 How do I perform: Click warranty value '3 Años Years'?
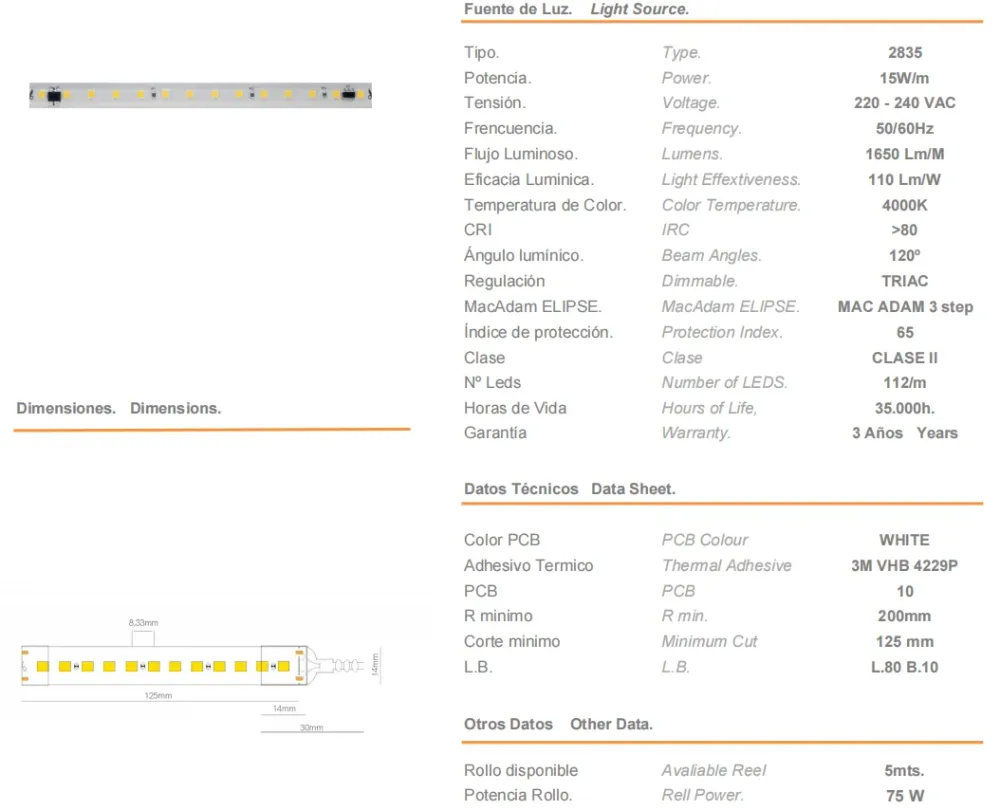click(x=904, y=432)
